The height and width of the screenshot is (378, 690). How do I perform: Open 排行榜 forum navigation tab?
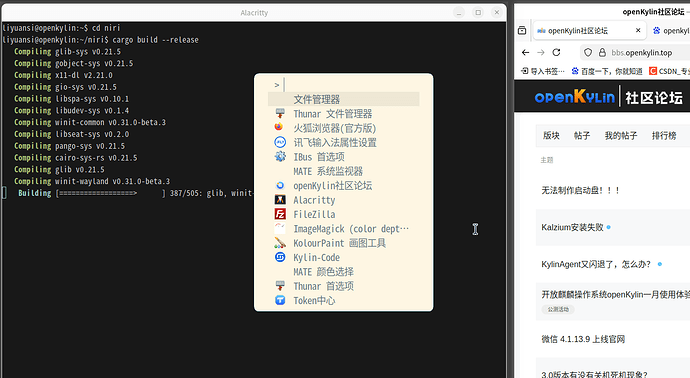pyautogui.click(x=664, y=136)
